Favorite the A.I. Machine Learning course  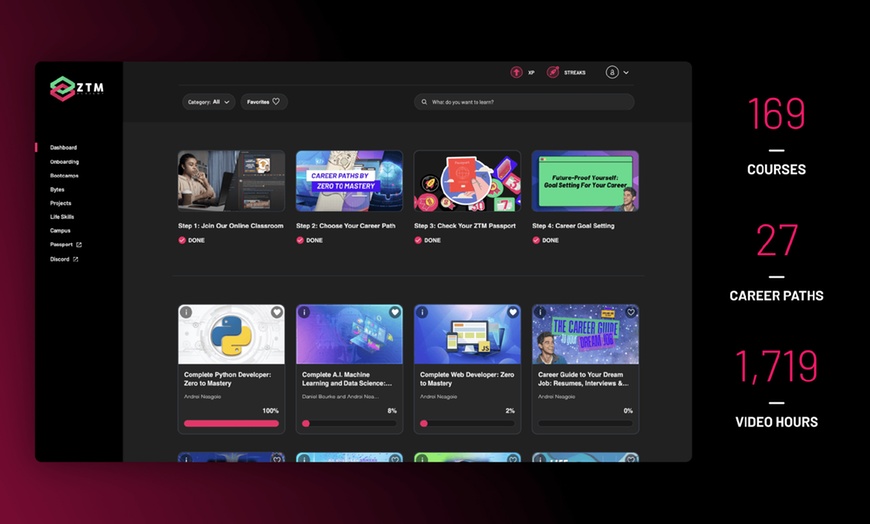pos(394,313)
